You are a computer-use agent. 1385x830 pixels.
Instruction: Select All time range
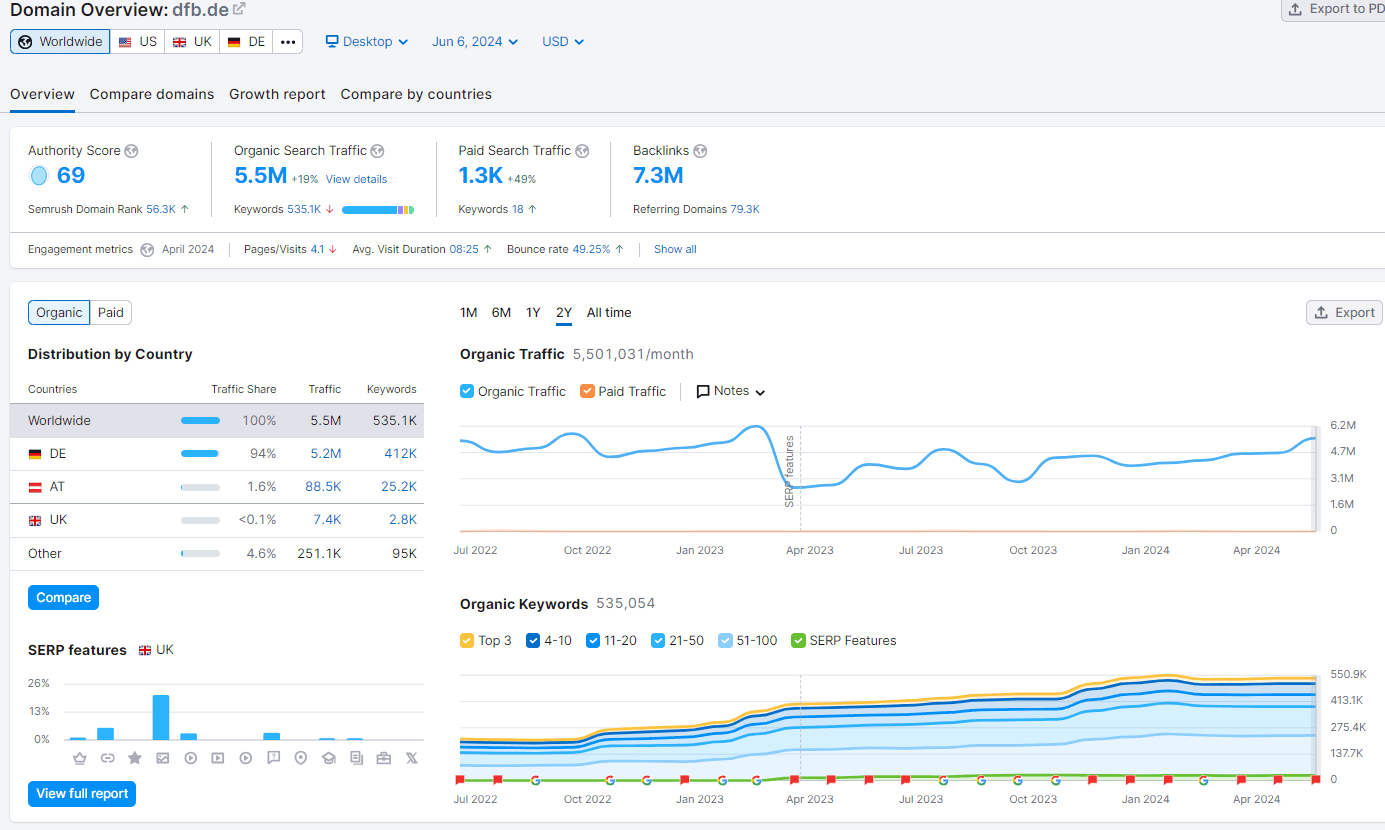point(609,313)
